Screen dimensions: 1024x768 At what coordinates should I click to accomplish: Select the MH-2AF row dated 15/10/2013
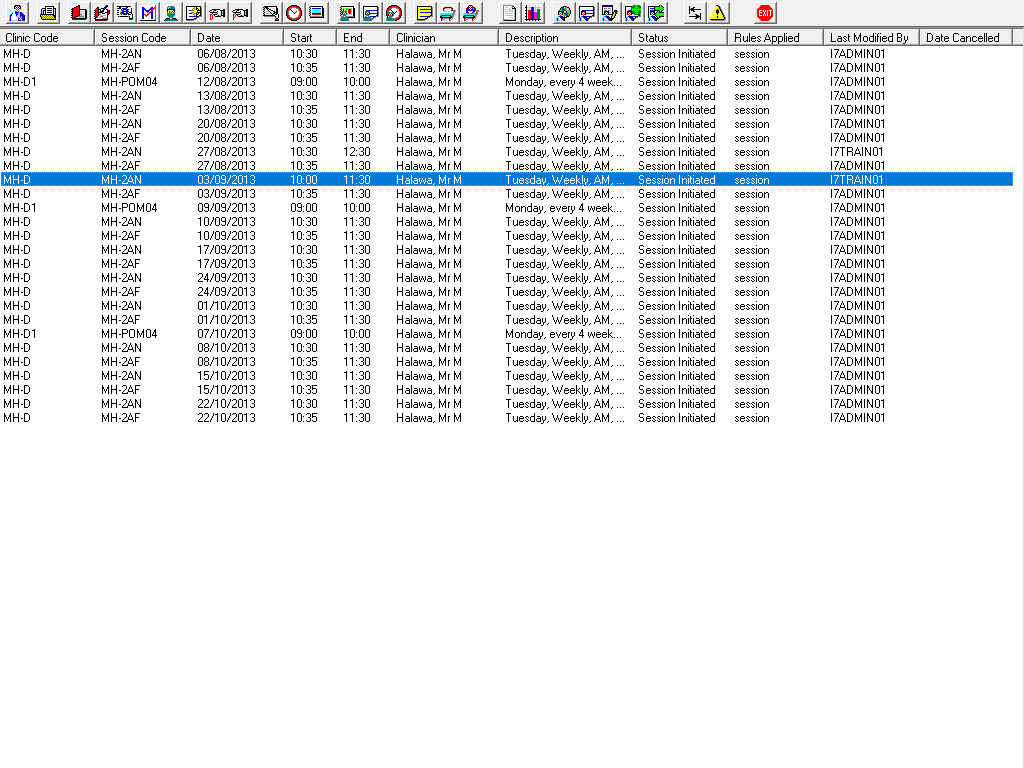(507, 390)
